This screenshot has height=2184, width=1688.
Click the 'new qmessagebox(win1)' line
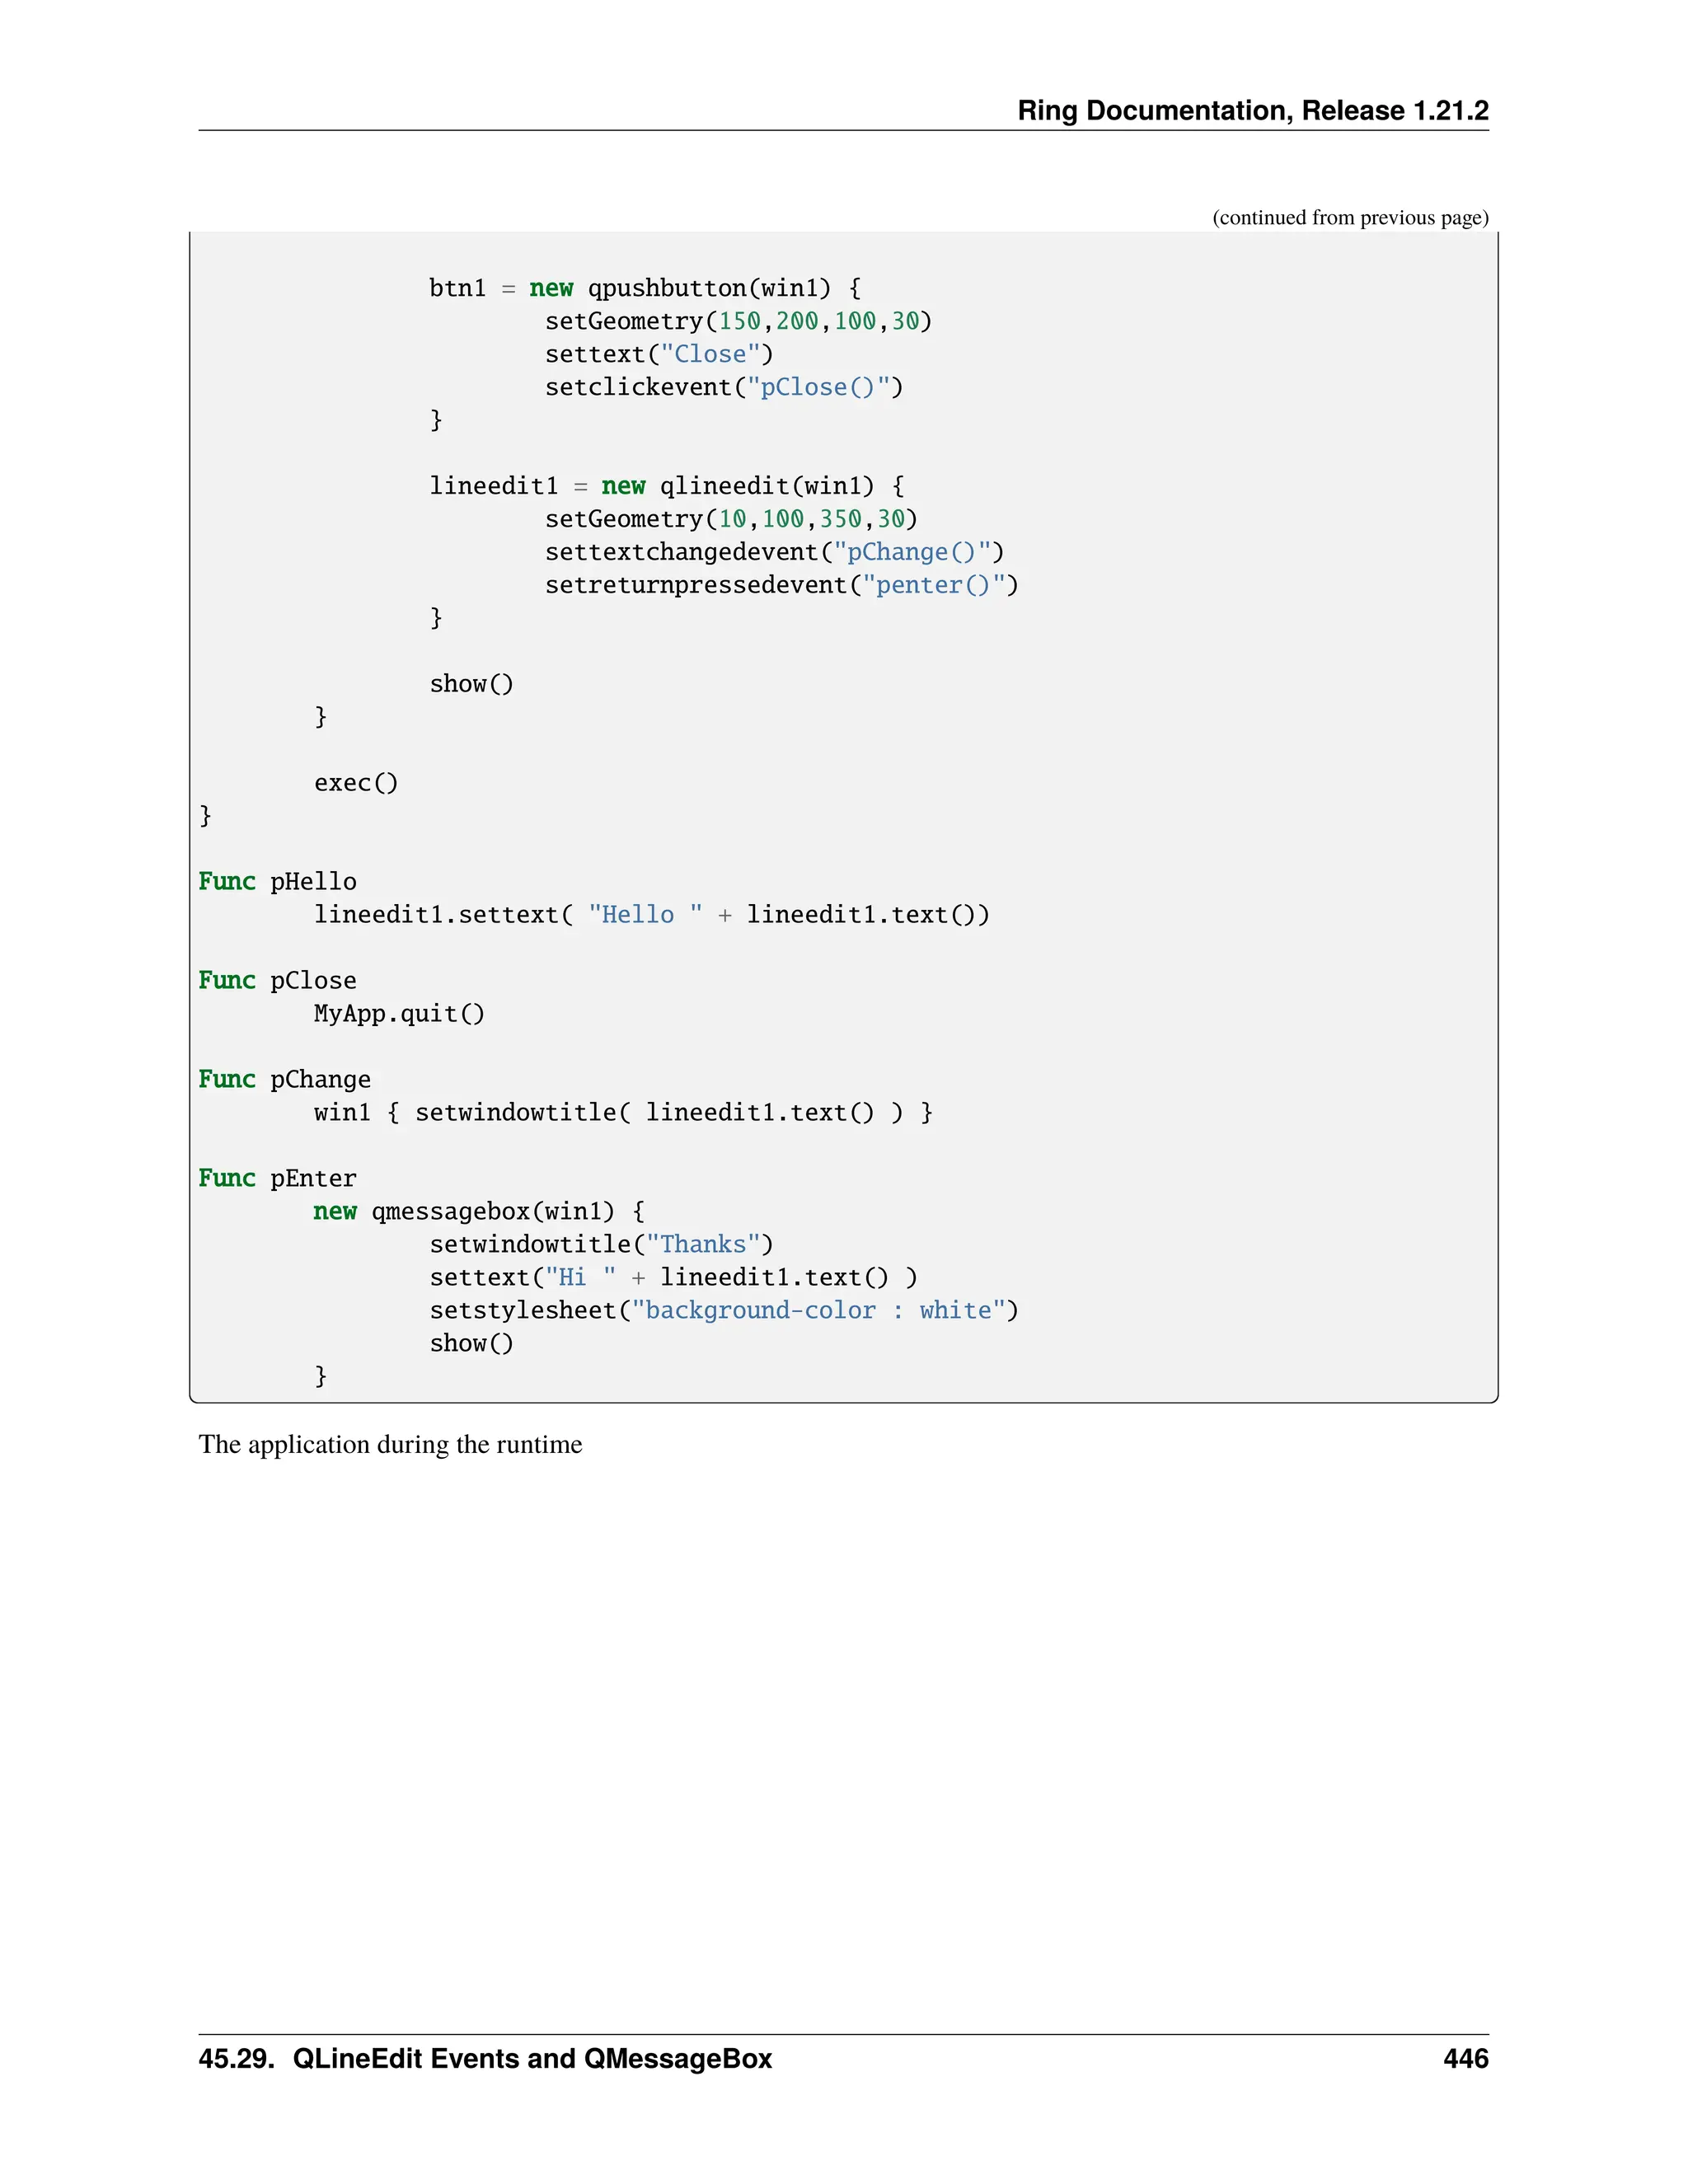pos(478,1212)
